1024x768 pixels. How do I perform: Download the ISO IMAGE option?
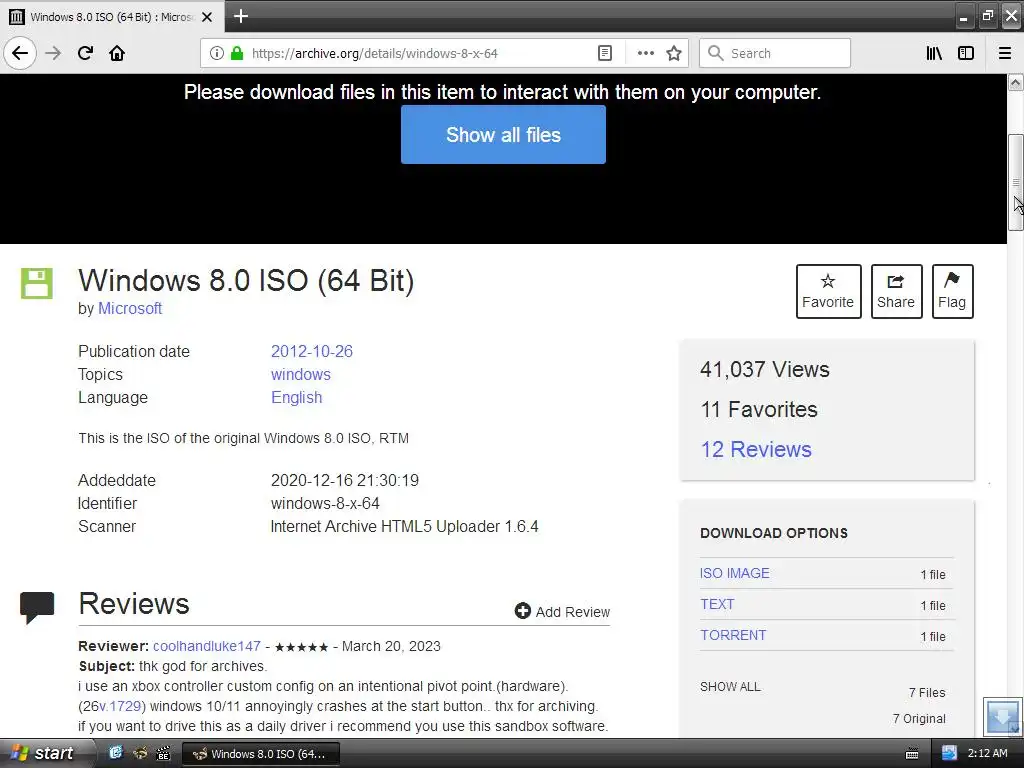pyautogui.click(x=735, y=573)
